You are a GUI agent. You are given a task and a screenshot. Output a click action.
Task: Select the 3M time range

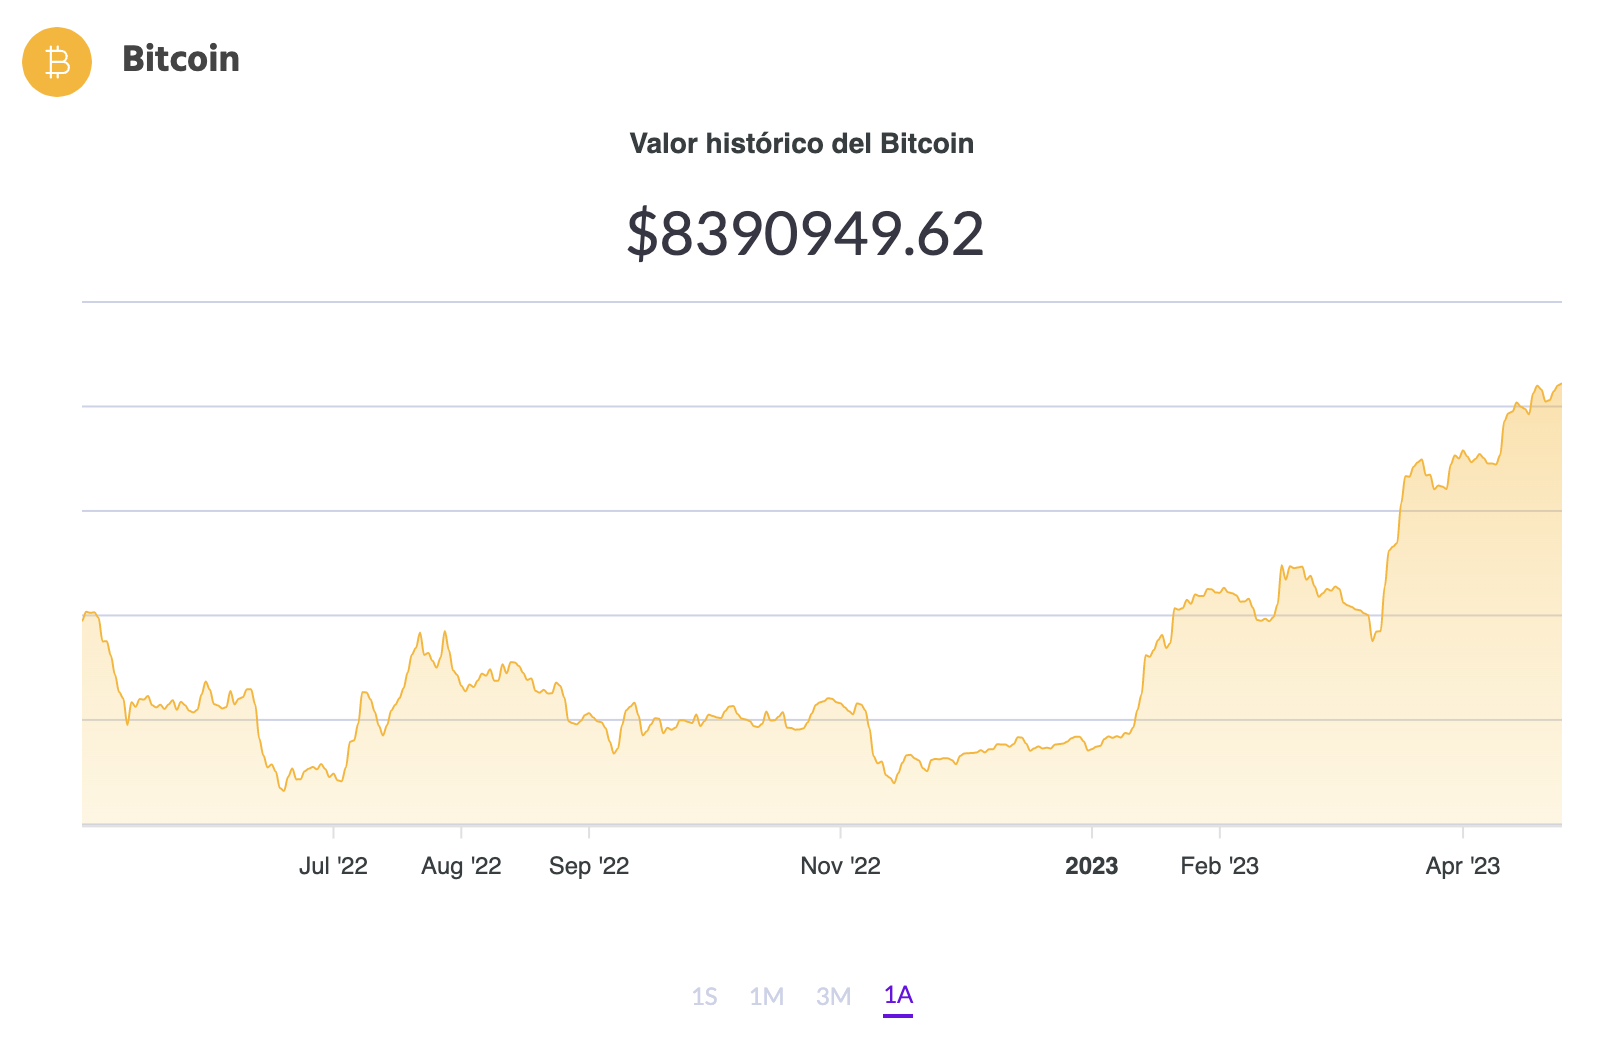click(833, 995)
